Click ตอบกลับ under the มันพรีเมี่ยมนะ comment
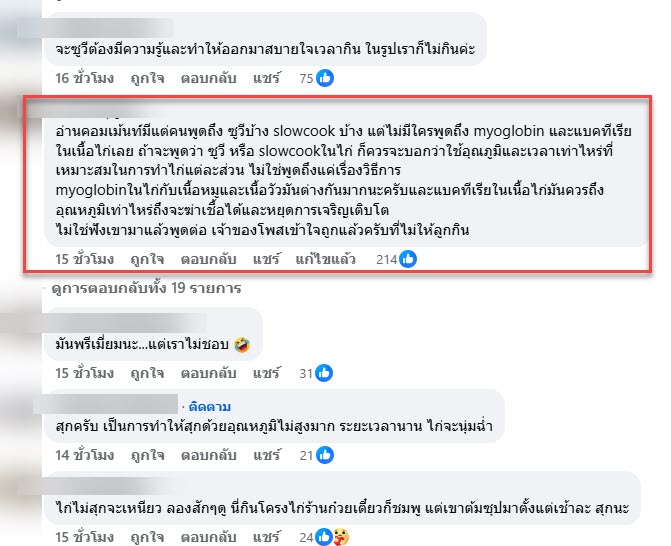The width and height of the screenshot is (671, 546). point(208,373)
